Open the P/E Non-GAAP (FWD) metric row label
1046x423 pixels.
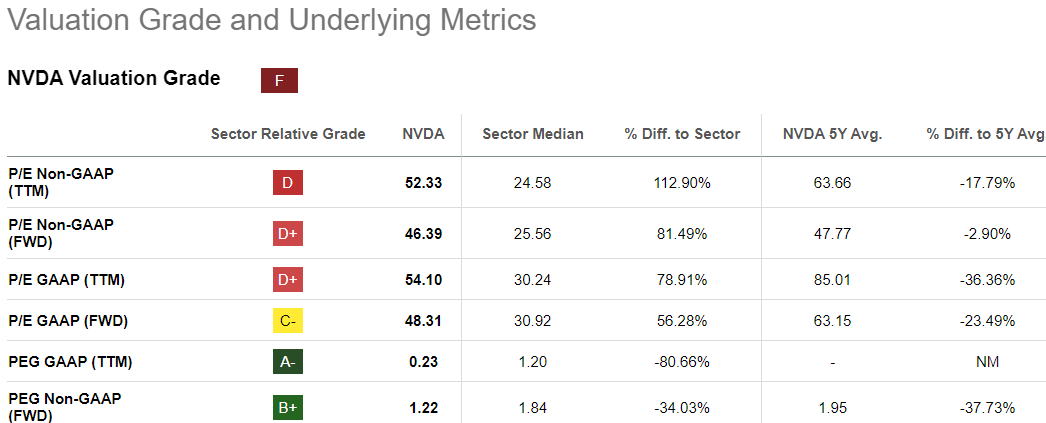click(61, 233)
